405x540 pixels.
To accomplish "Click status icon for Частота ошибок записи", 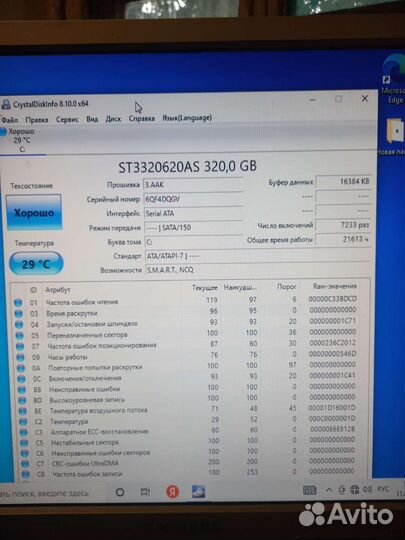I will (x=25, y=475).
